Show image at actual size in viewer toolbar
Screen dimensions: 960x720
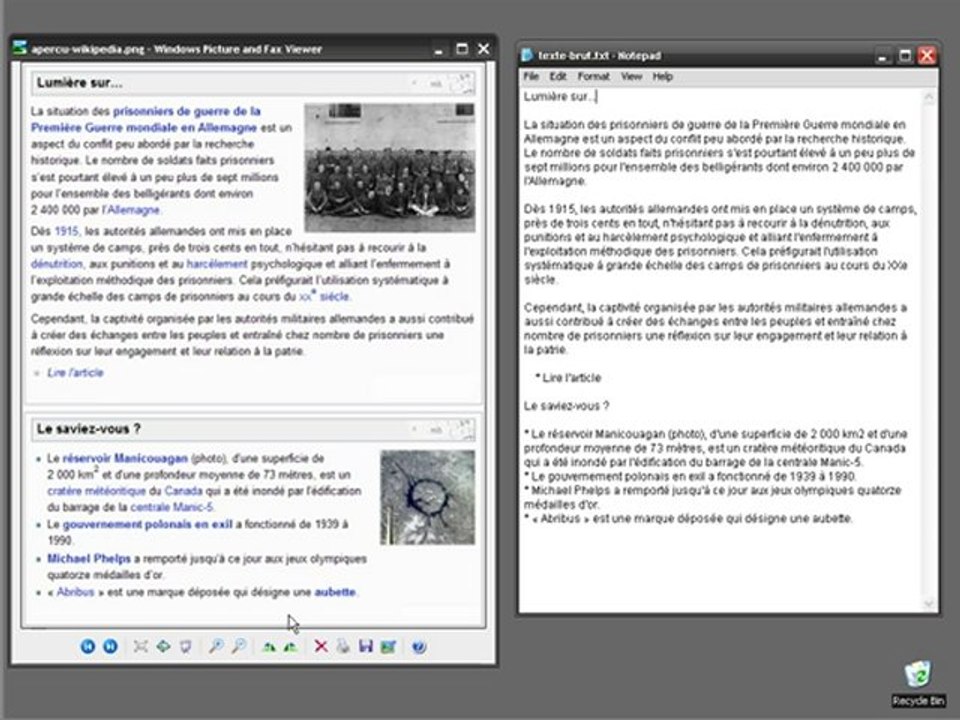(163, 646)
